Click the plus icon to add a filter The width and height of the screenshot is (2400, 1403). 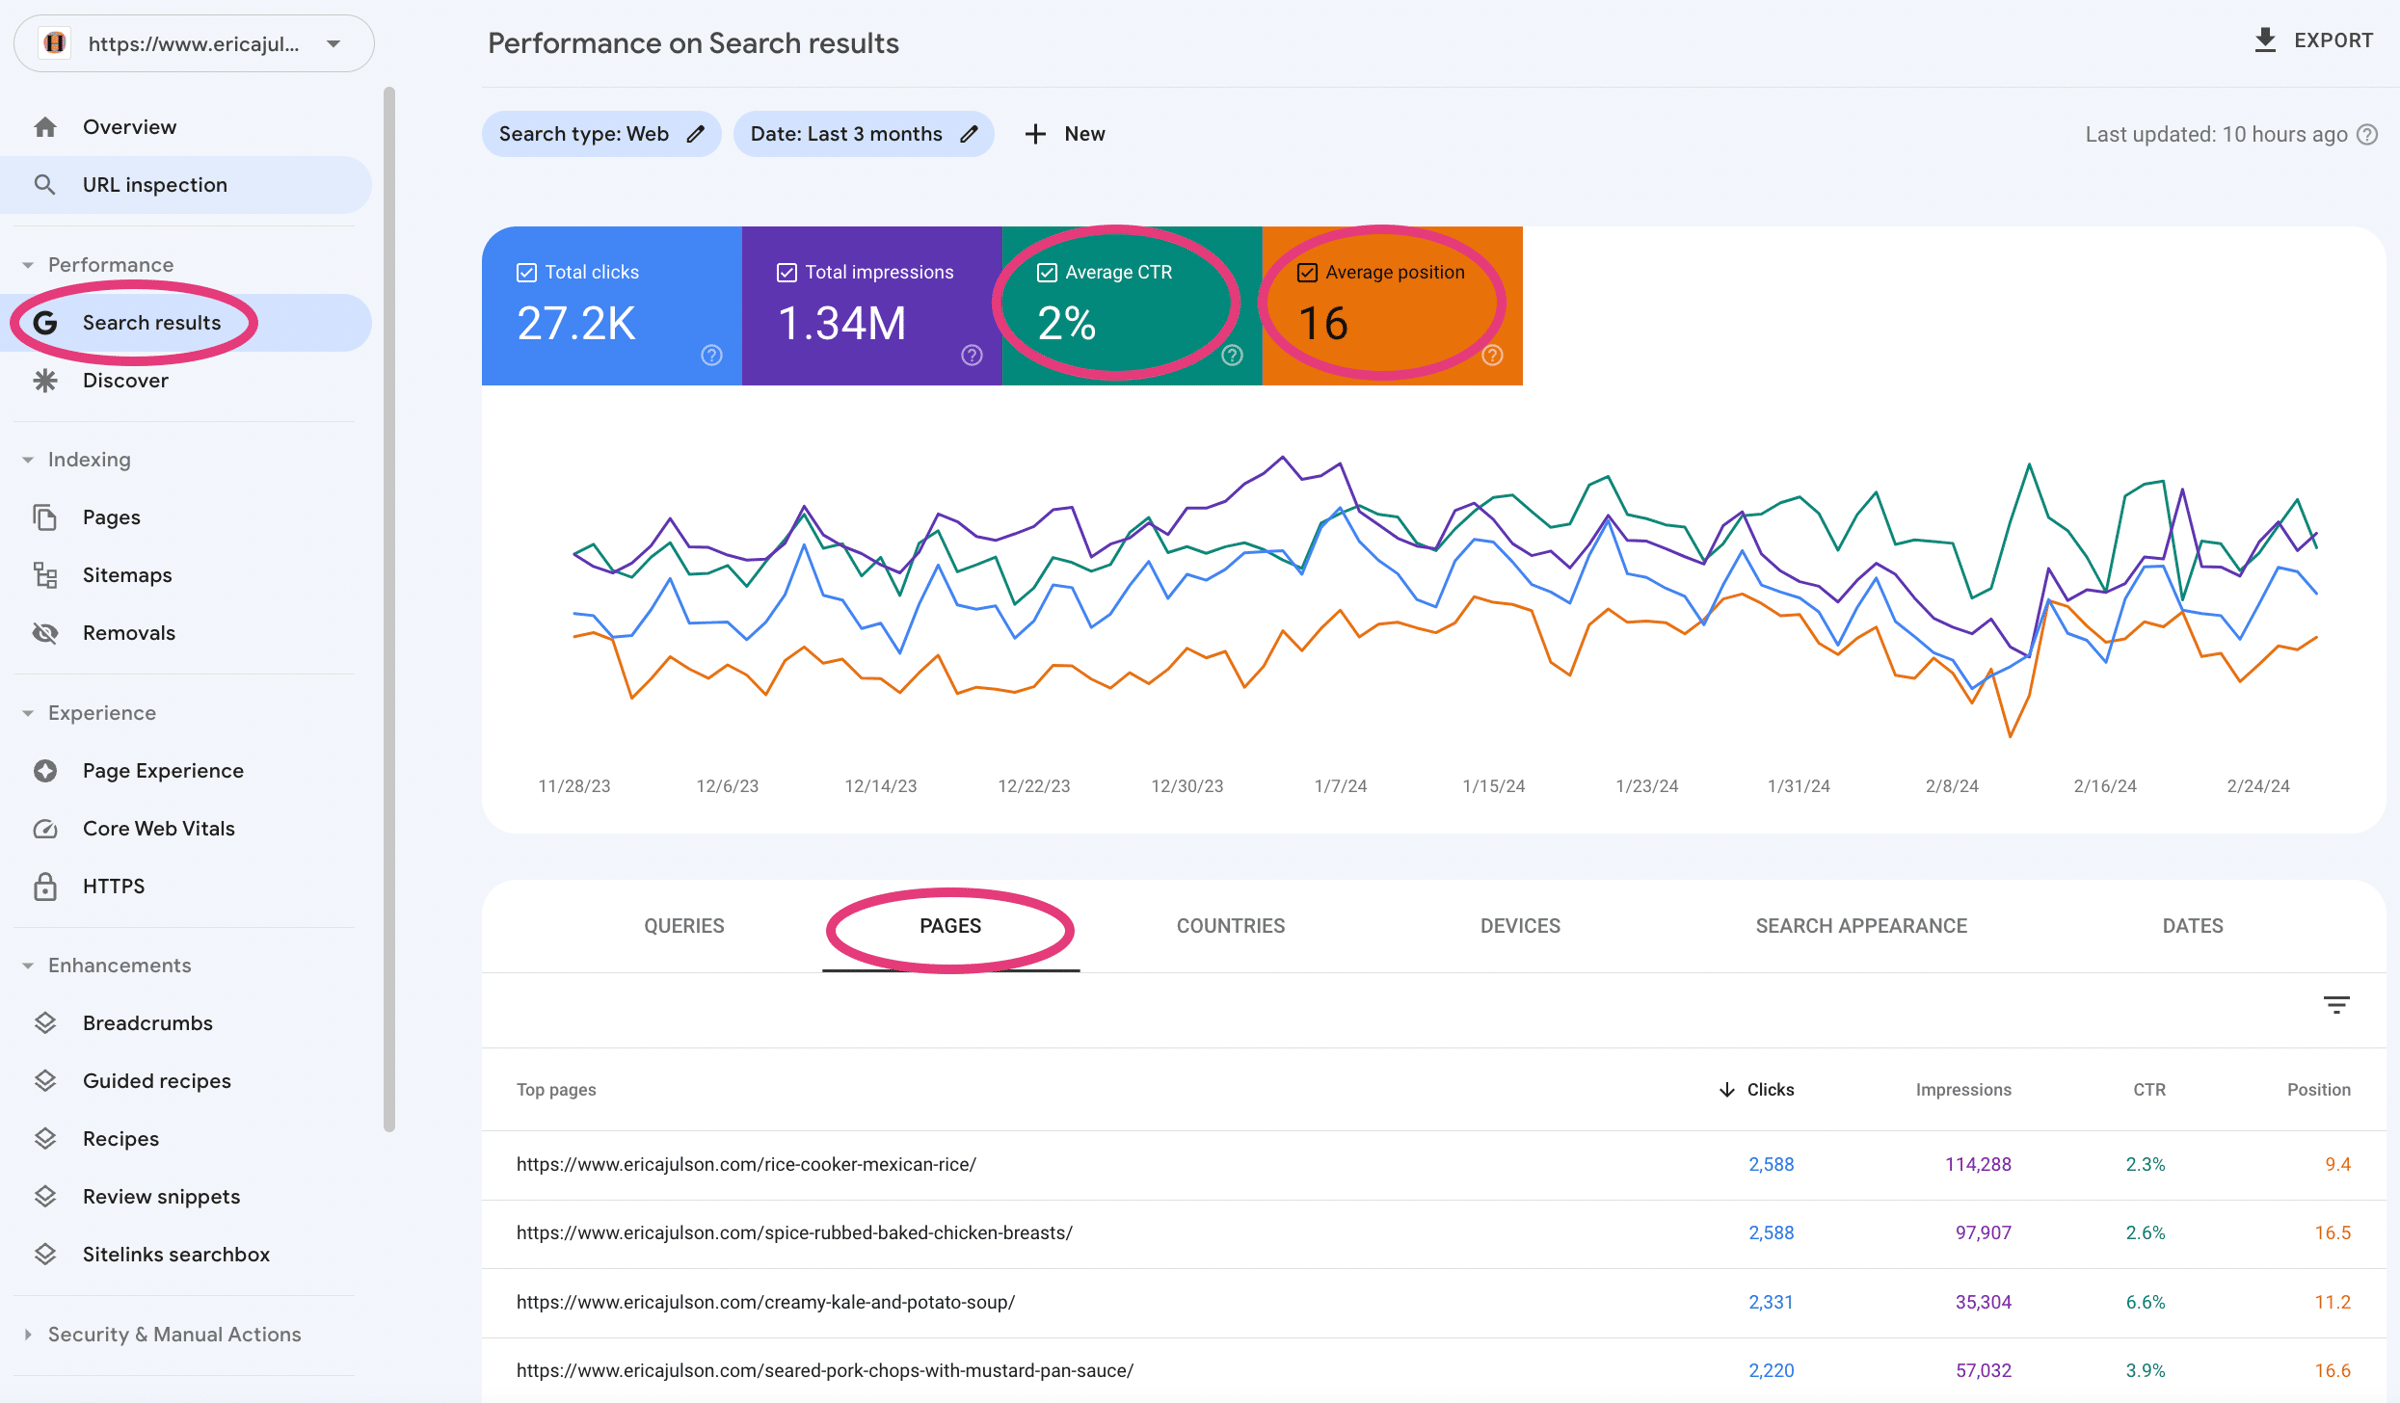coord(1035,134)
